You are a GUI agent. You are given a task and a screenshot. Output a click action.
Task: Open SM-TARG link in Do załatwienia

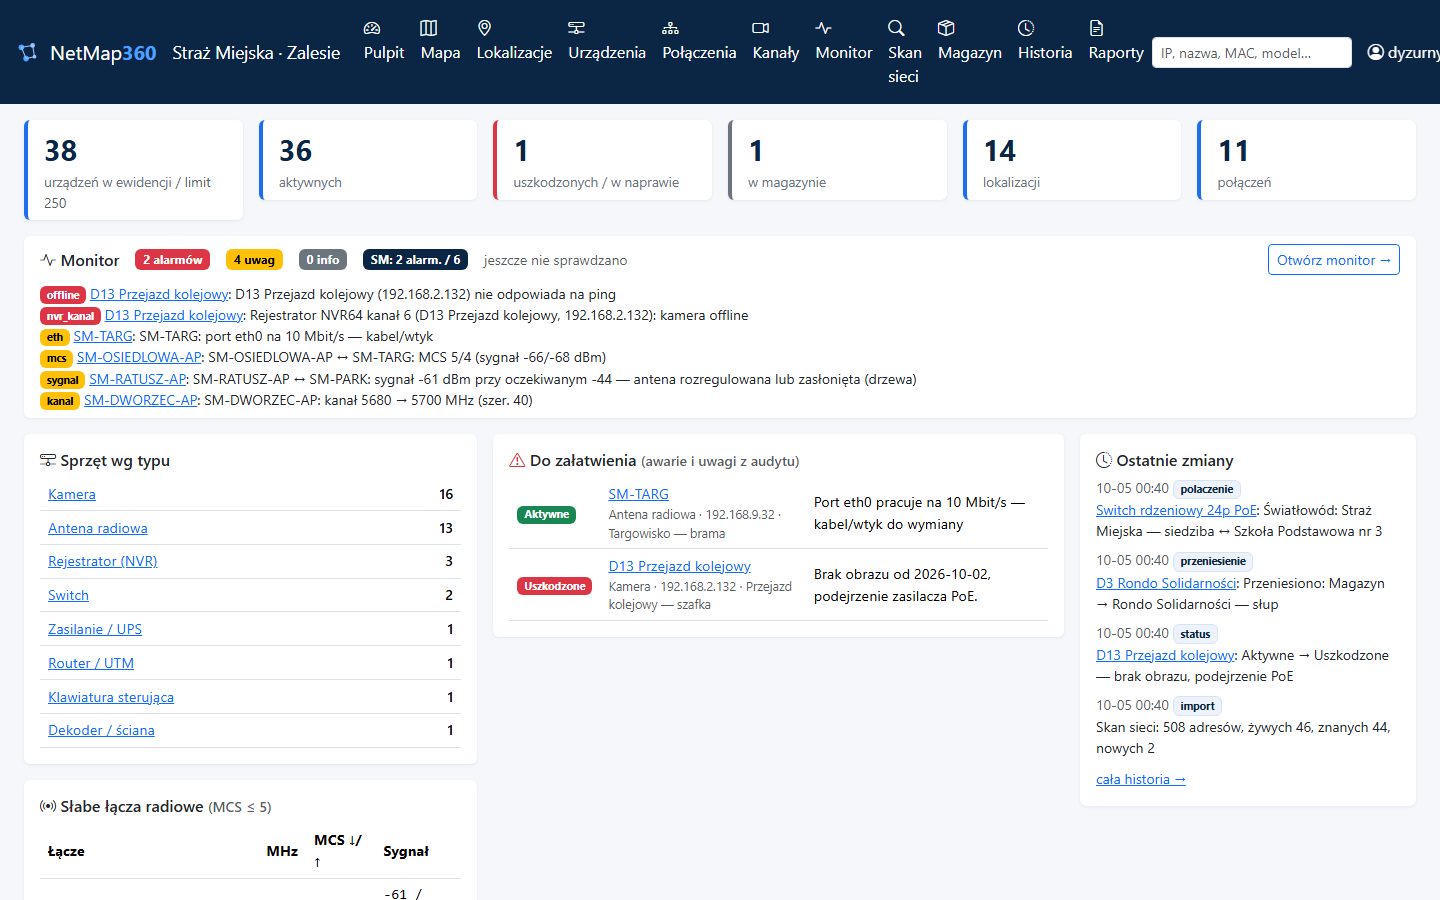click(x=639, y=494)
